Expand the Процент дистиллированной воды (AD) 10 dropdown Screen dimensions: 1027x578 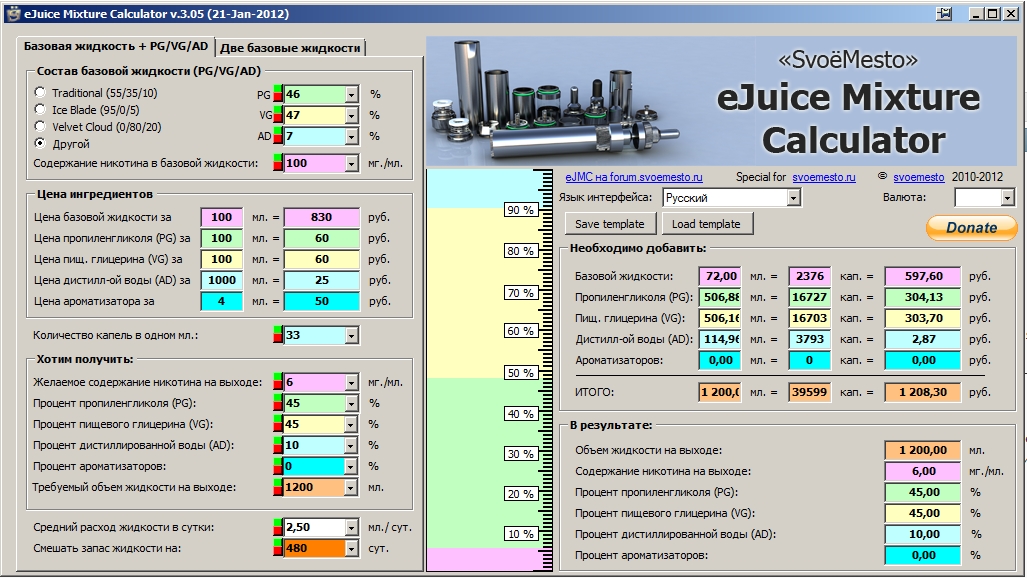352,445
